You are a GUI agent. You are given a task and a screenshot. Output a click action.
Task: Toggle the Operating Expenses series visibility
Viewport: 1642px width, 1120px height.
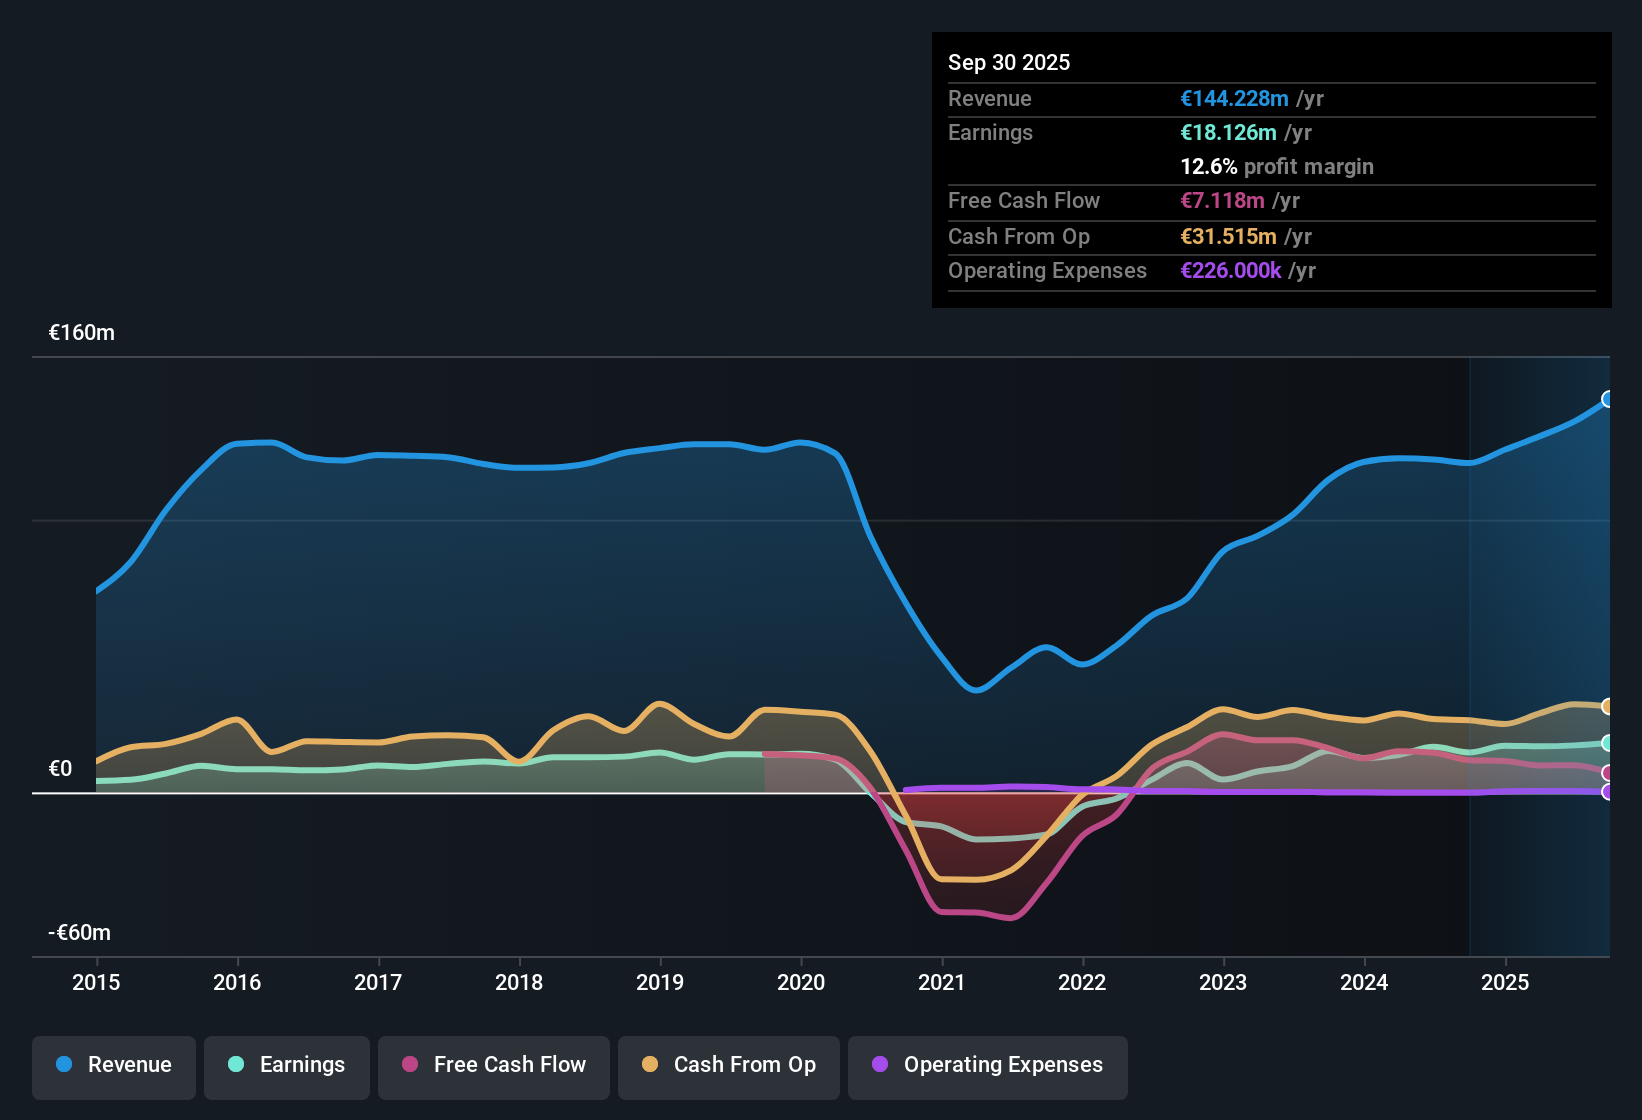(987, 1065)
